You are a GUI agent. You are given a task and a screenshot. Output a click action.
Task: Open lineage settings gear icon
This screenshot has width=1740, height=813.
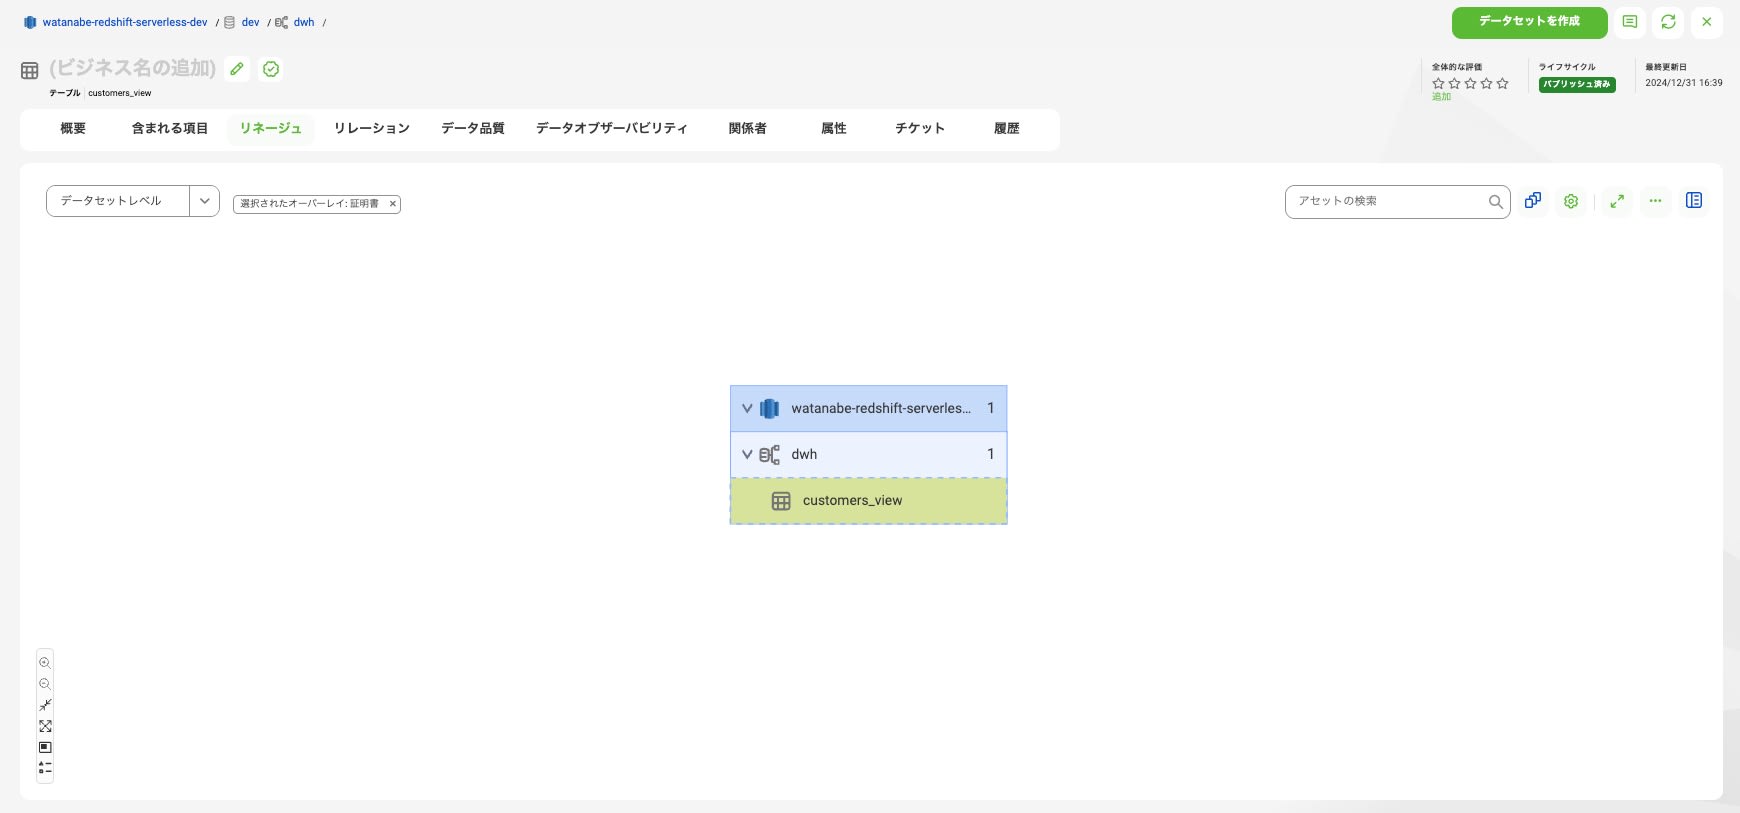pos(1571,201)
